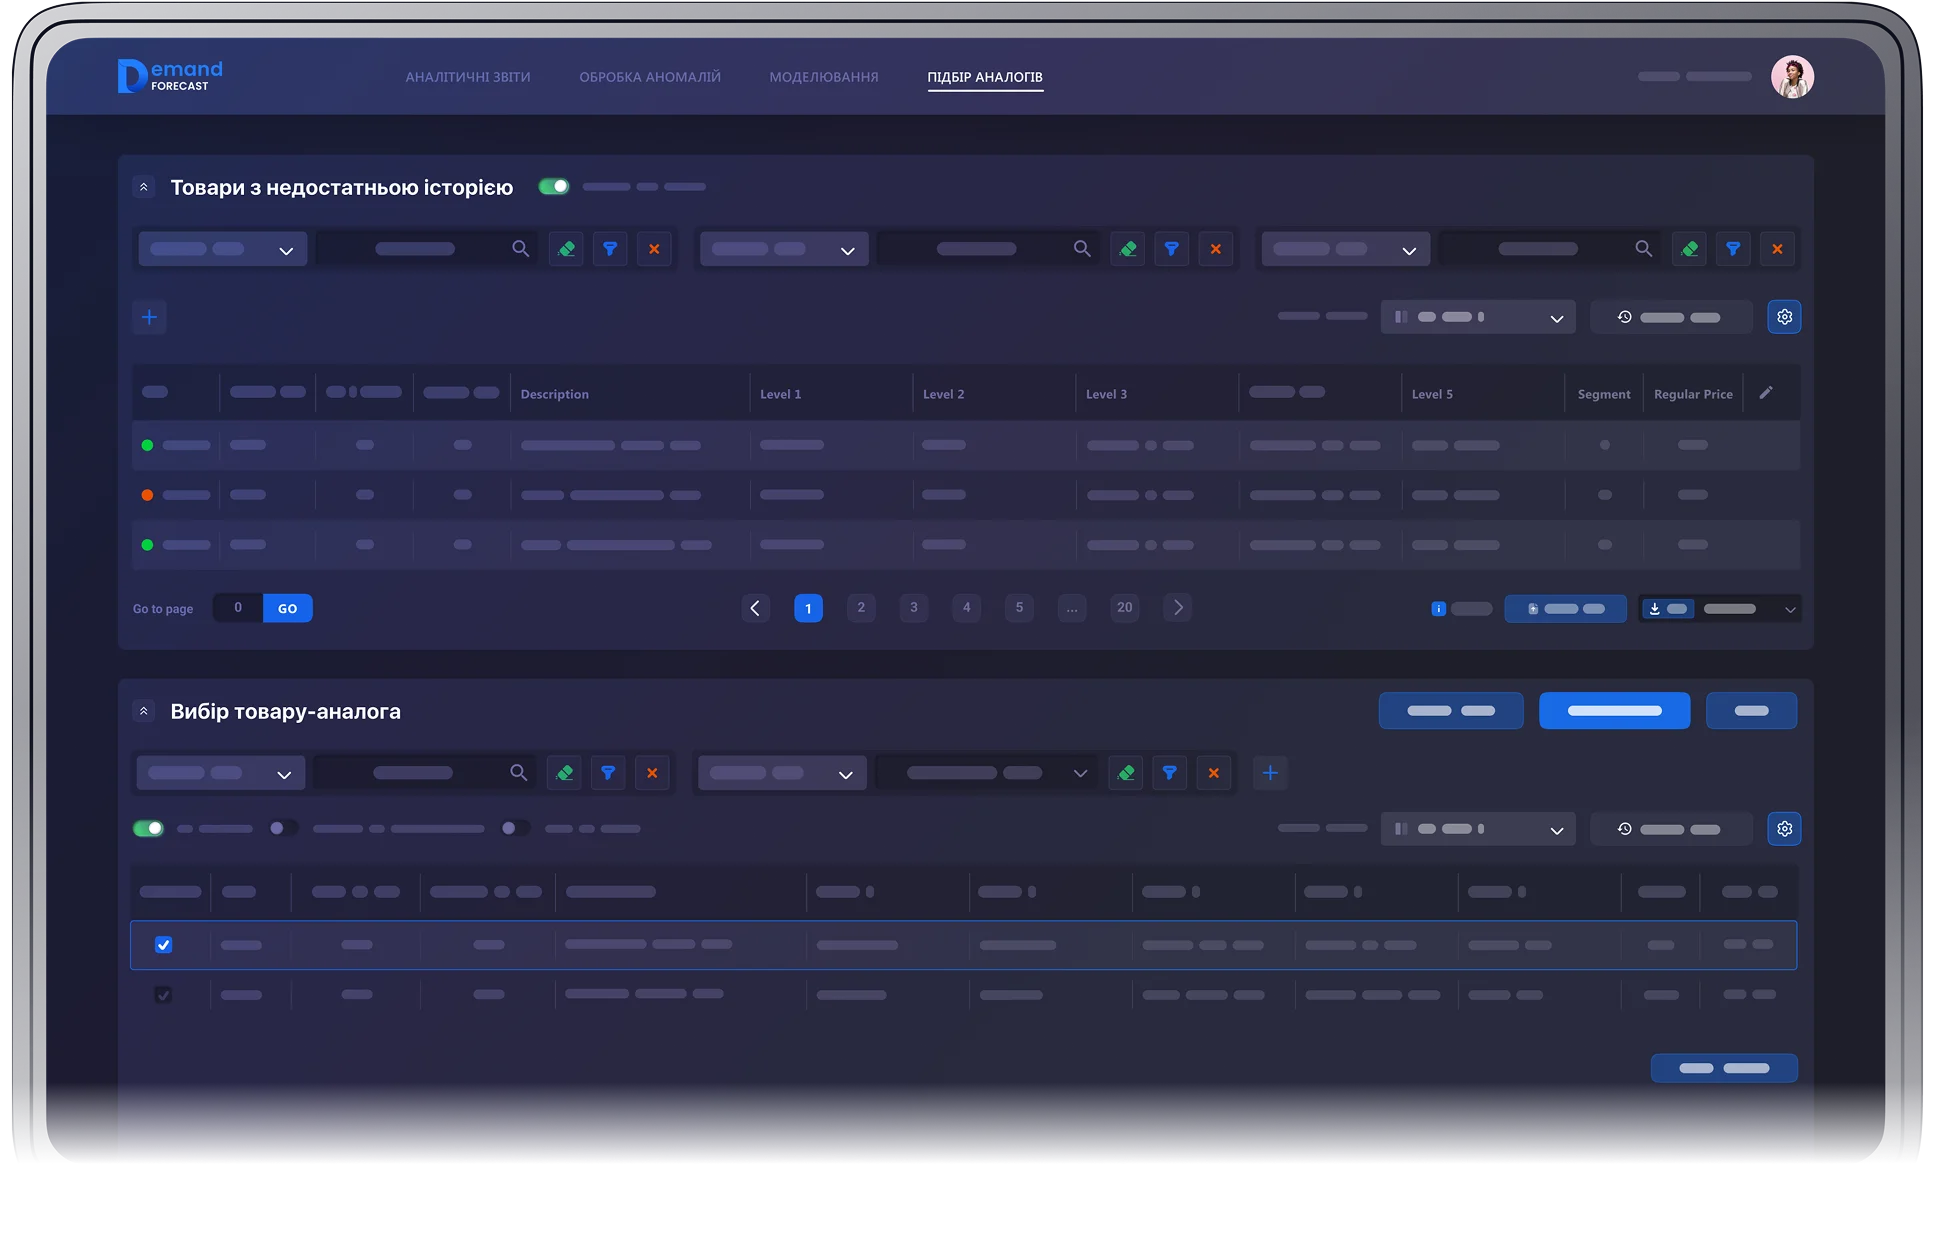Switch to the МОДЕЛЮВАННЯ tab

823,77
